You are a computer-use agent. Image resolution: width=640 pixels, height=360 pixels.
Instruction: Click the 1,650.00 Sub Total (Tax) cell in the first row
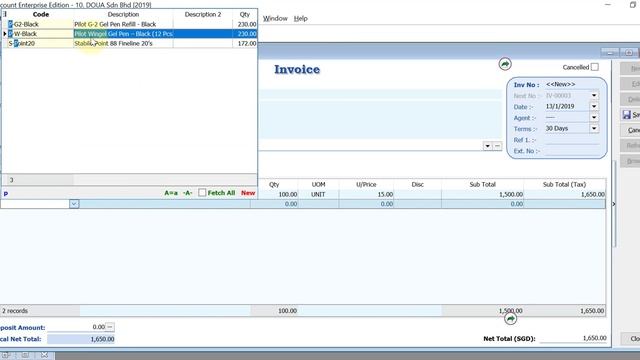564,194
